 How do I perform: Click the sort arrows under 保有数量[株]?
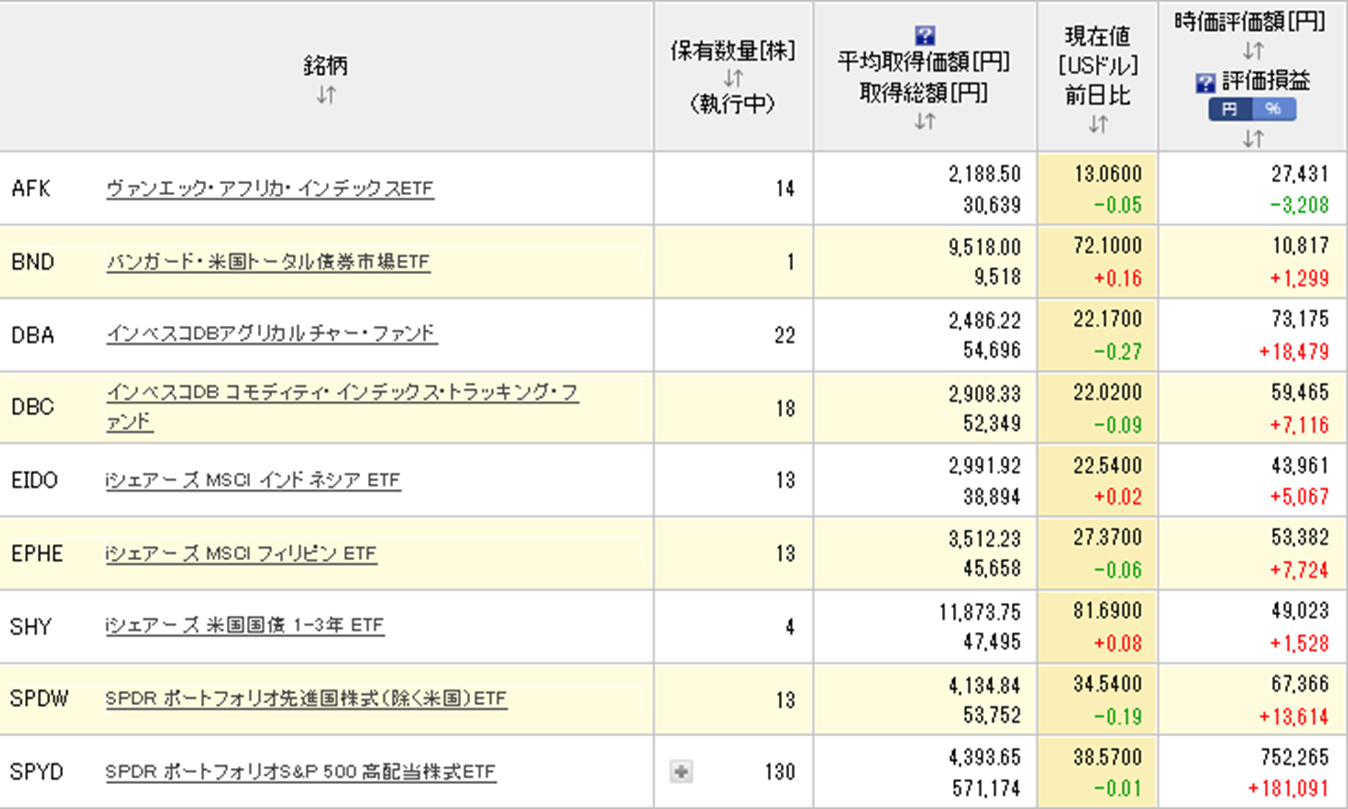click(x=733, y=78)
